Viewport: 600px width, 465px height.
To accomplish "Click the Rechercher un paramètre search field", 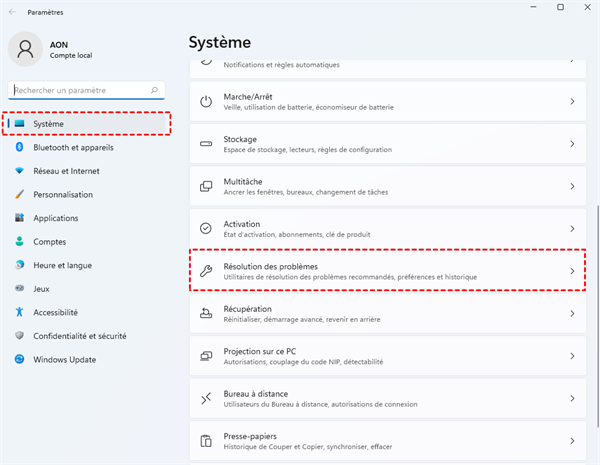I will (78, 90).
